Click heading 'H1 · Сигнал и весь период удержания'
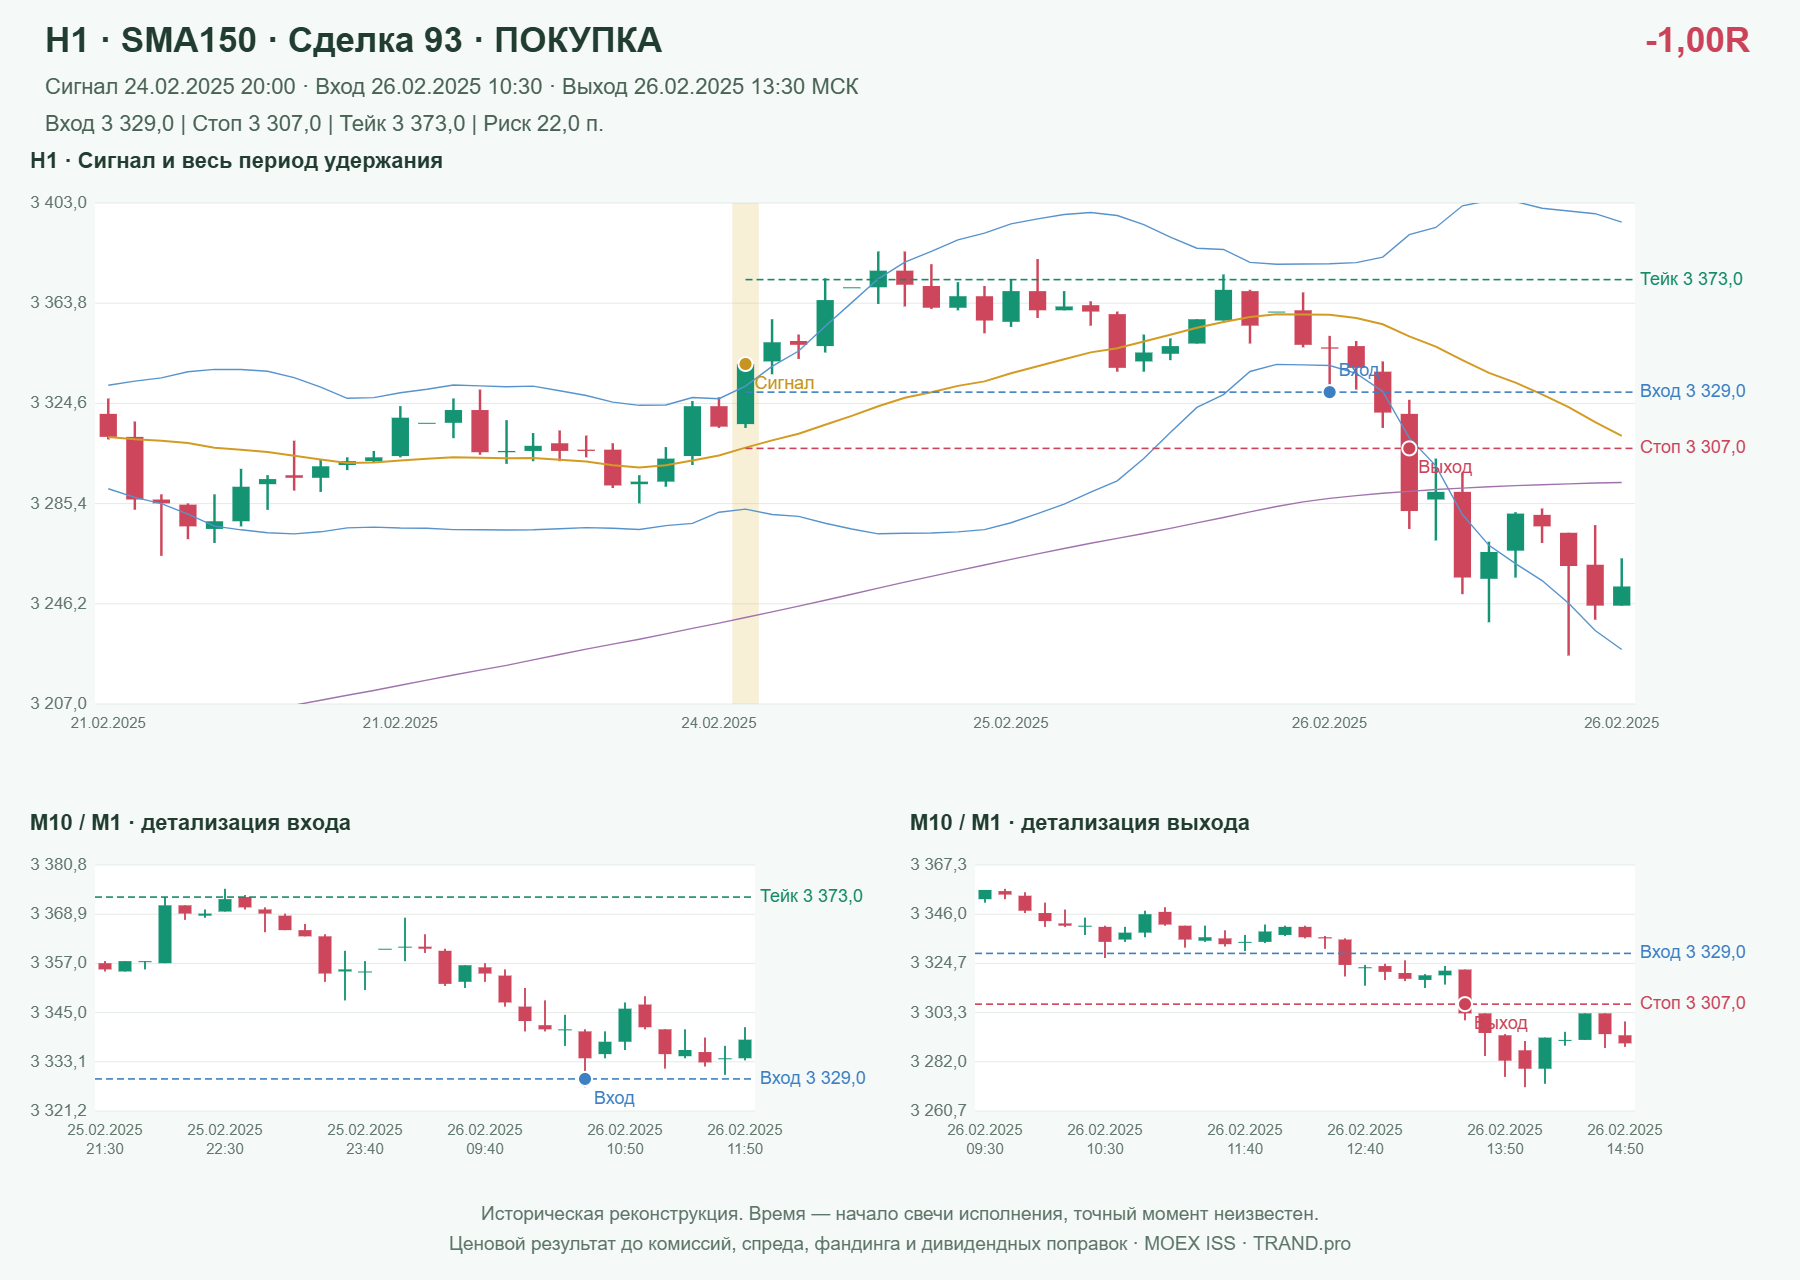The height and width of the screenshot is (1280, 1800). pyautogui.click(x=236, y=161)
